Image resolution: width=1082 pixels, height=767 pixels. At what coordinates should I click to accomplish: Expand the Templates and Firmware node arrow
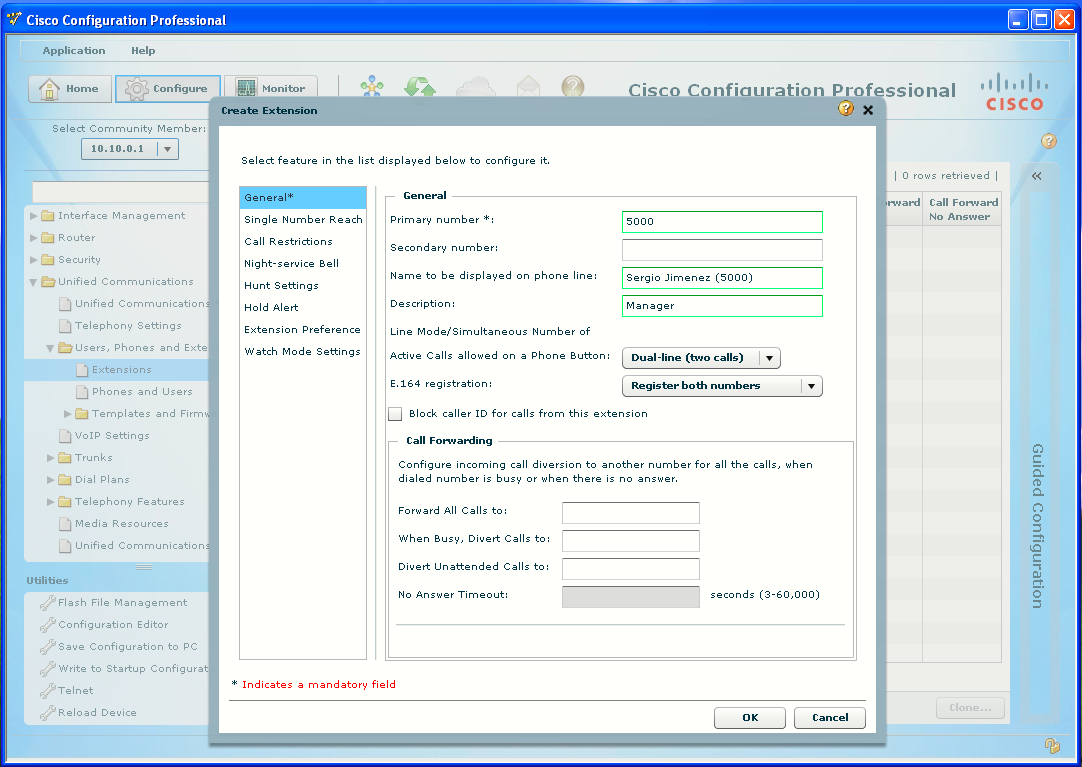click(x=68, y=414)
